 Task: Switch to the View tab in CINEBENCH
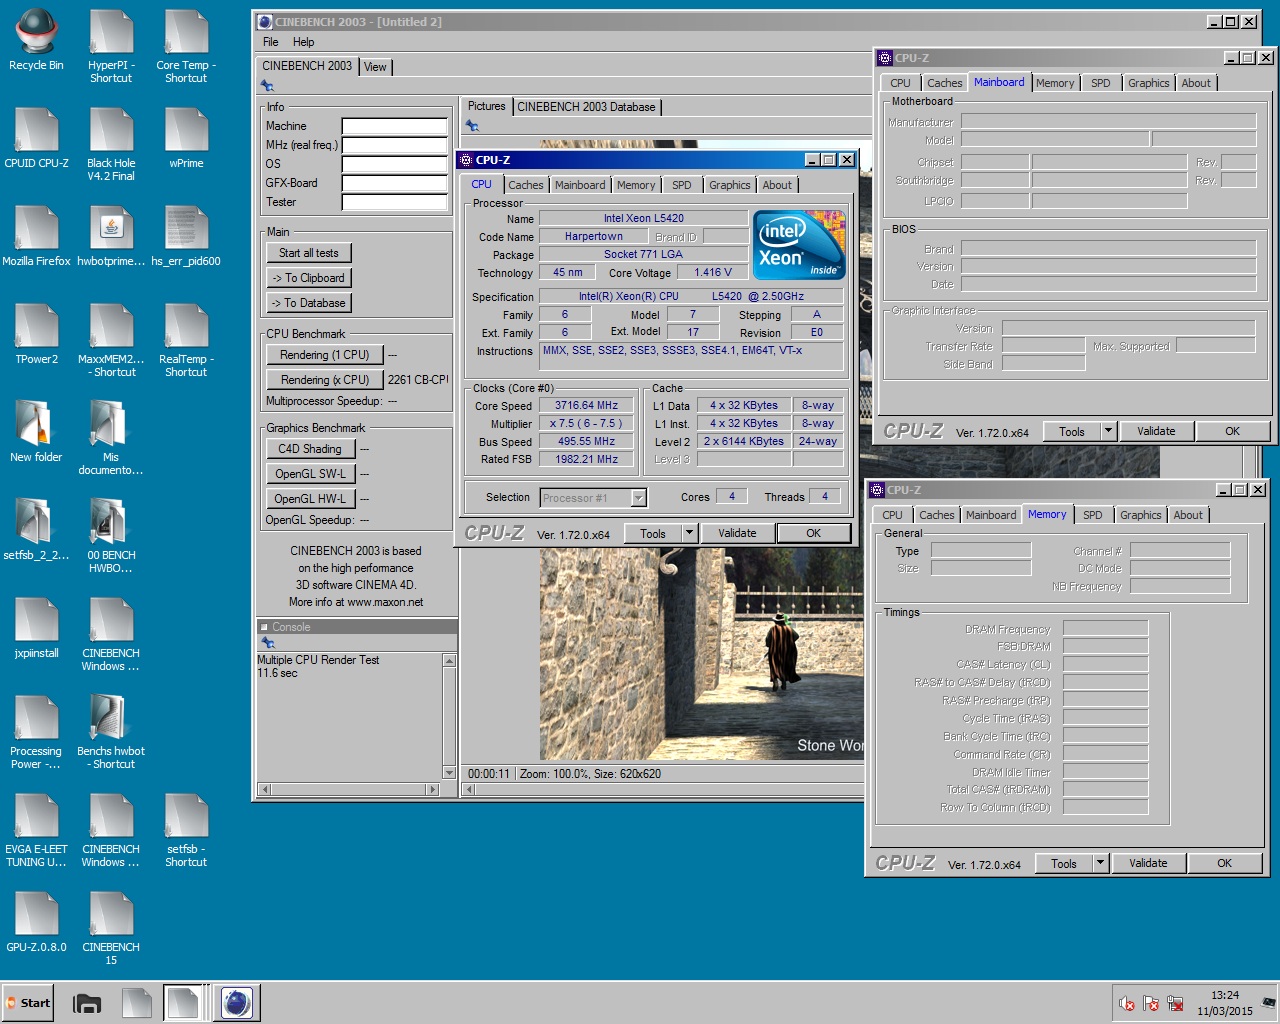click(x=375, y=67)
